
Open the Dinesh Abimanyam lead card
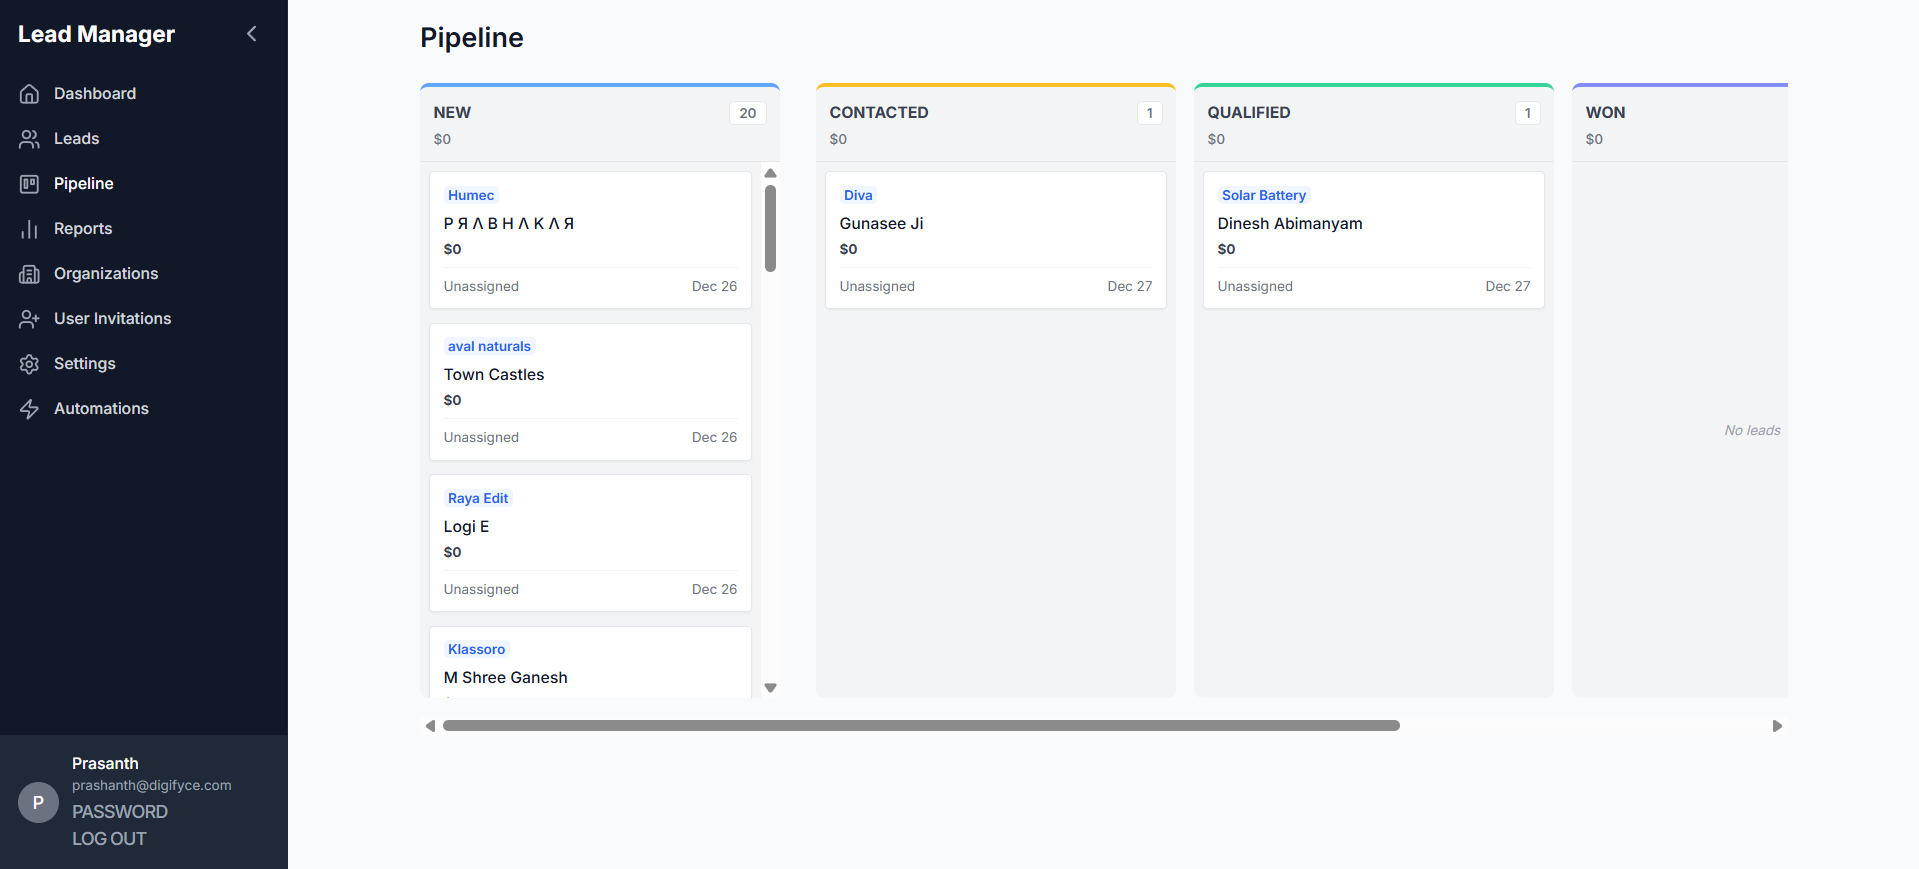coord(1373,240)
